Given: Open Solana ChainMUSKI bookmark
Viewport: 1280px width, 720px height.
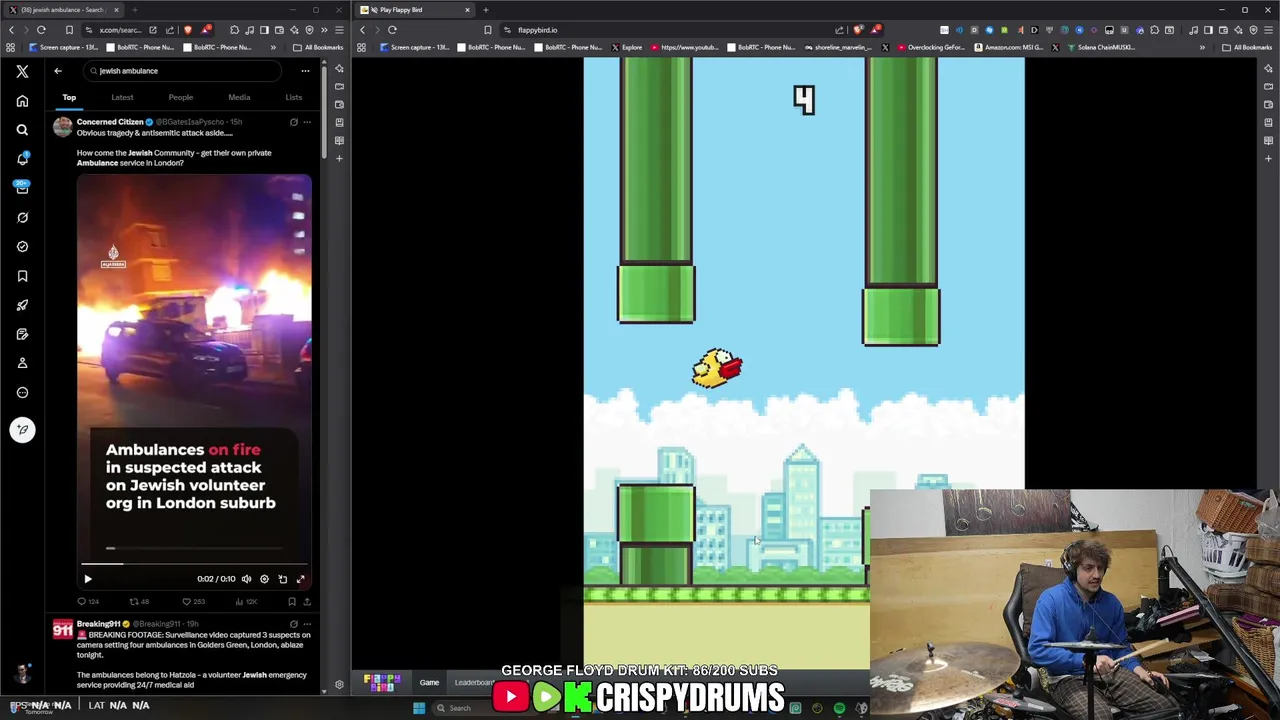Looking at the screenshot, I should tap(1099, 47).
